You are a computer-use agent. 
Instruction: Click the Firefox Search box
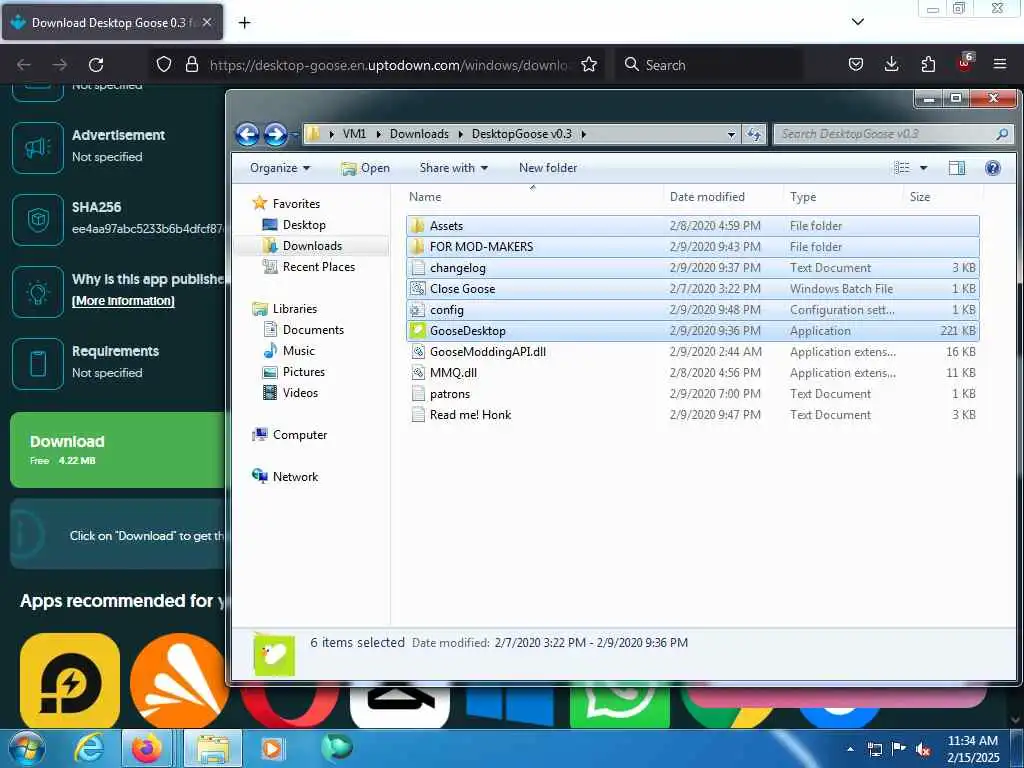pos(708,65)
